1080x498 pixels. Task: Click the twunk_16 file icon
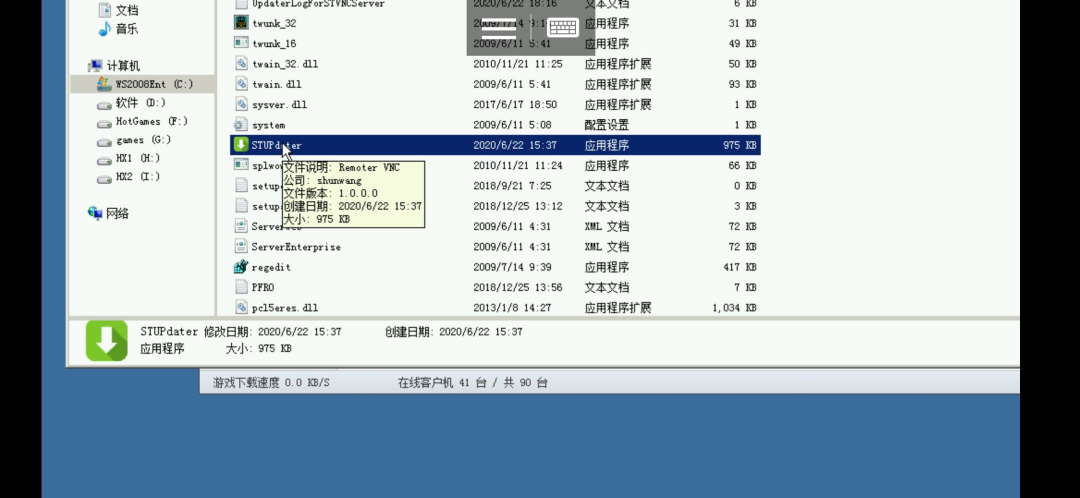240,43
